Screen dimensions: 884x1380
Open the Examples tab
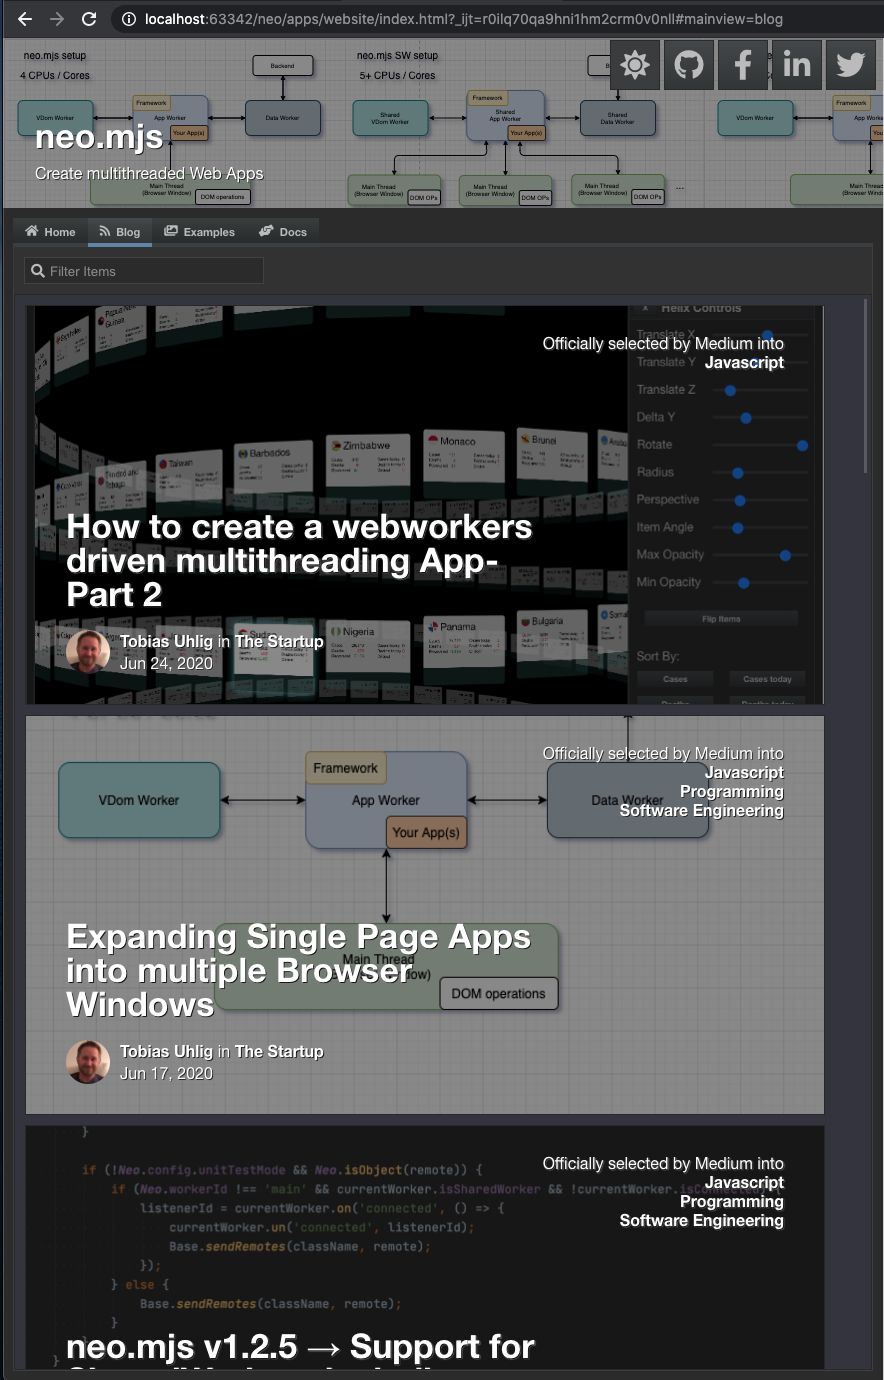pyautogui.click(x=199, y=232)
